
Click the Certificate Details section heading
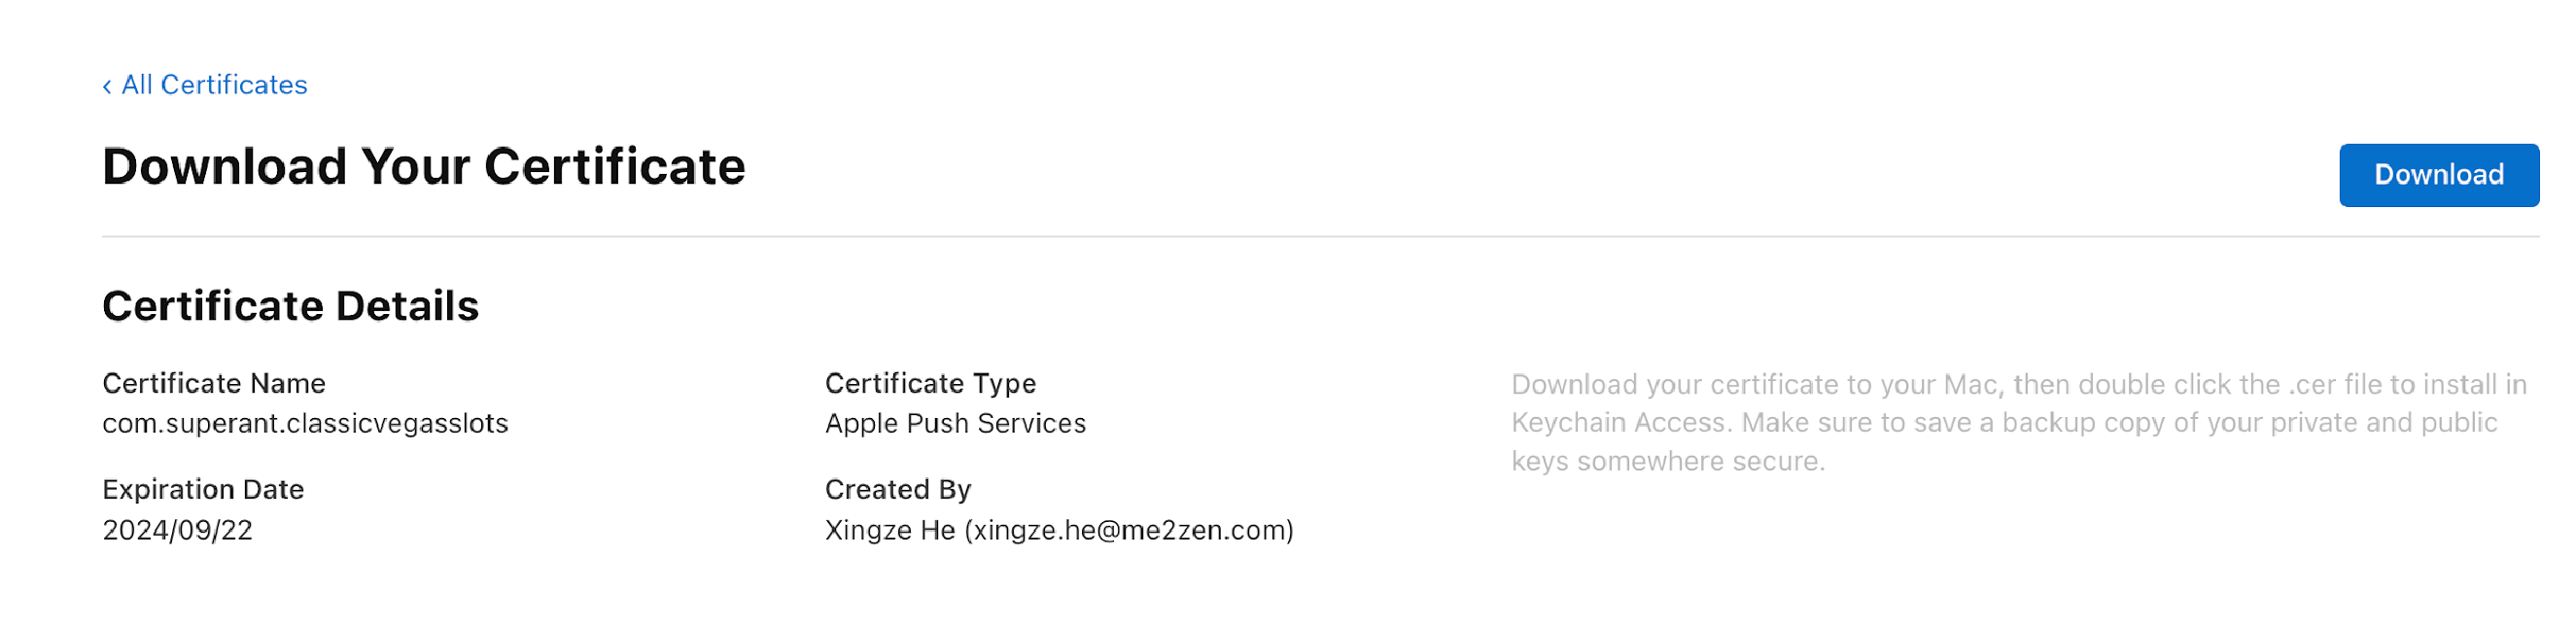[290, 306]
